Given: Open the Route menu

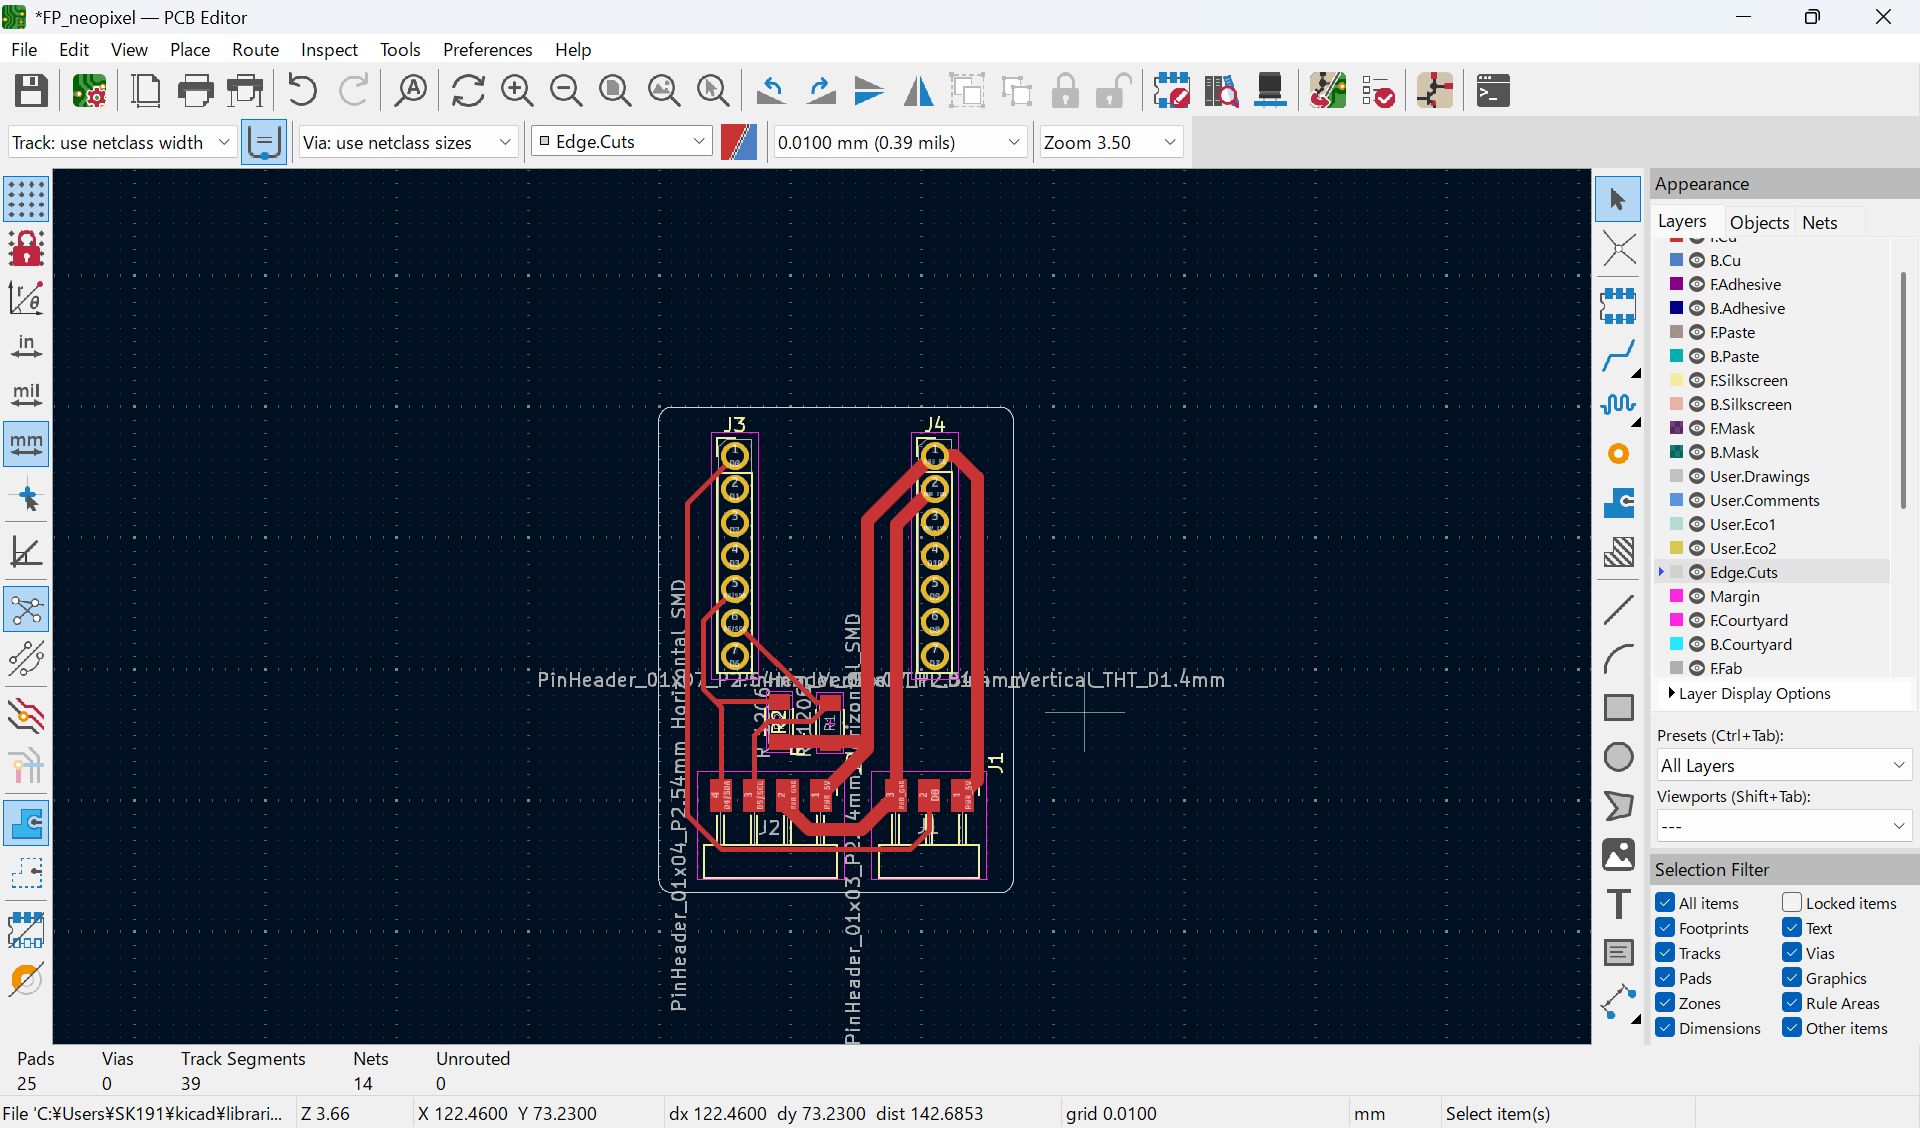Looking at the screenshot, I should pos(255,49).
